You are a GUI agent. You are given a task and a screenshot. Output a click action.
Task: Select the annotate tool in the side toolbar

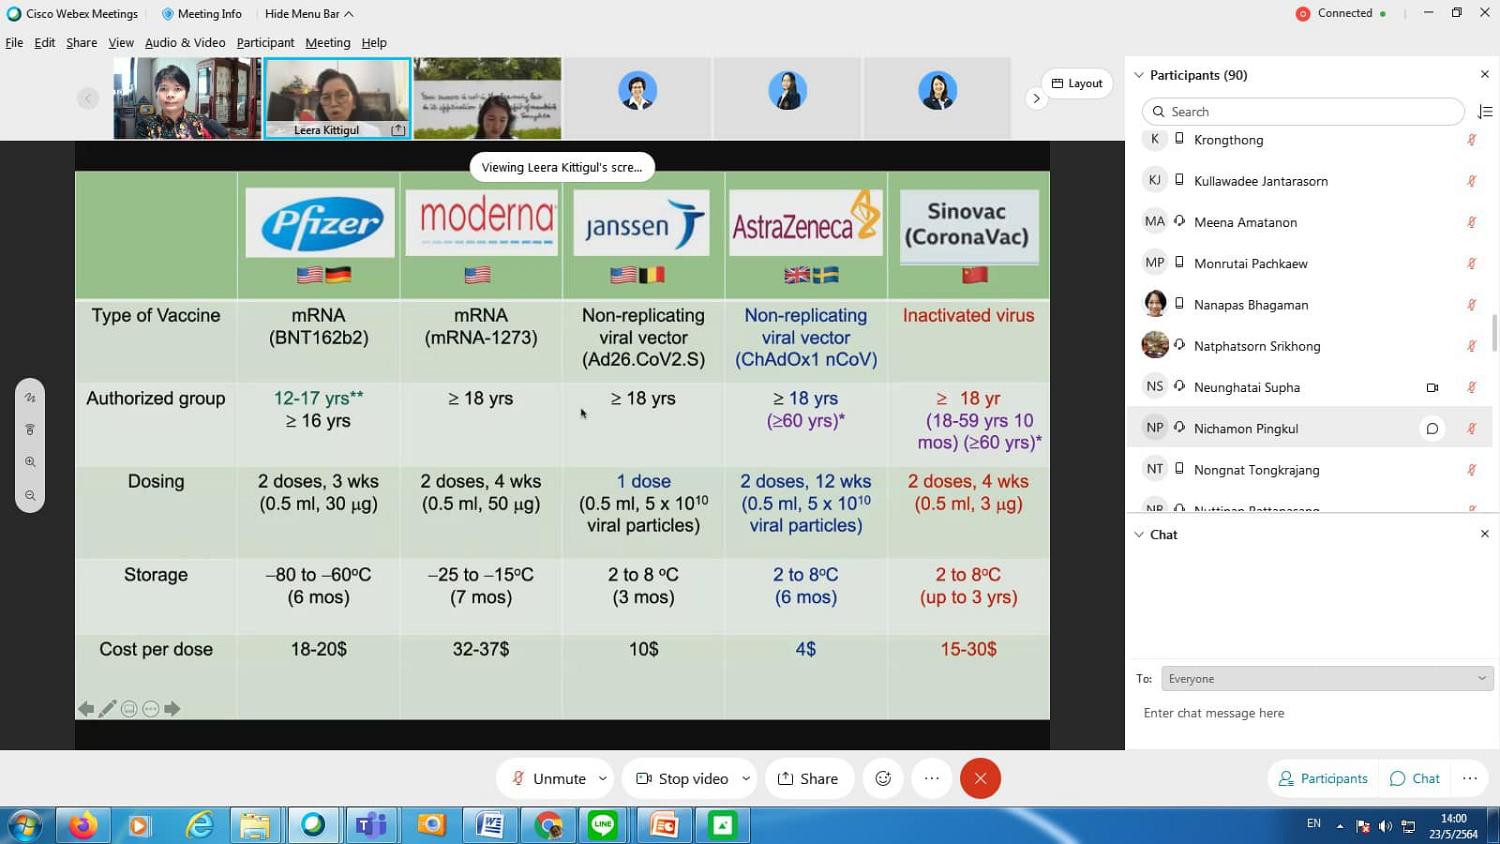tap(30, 397)
